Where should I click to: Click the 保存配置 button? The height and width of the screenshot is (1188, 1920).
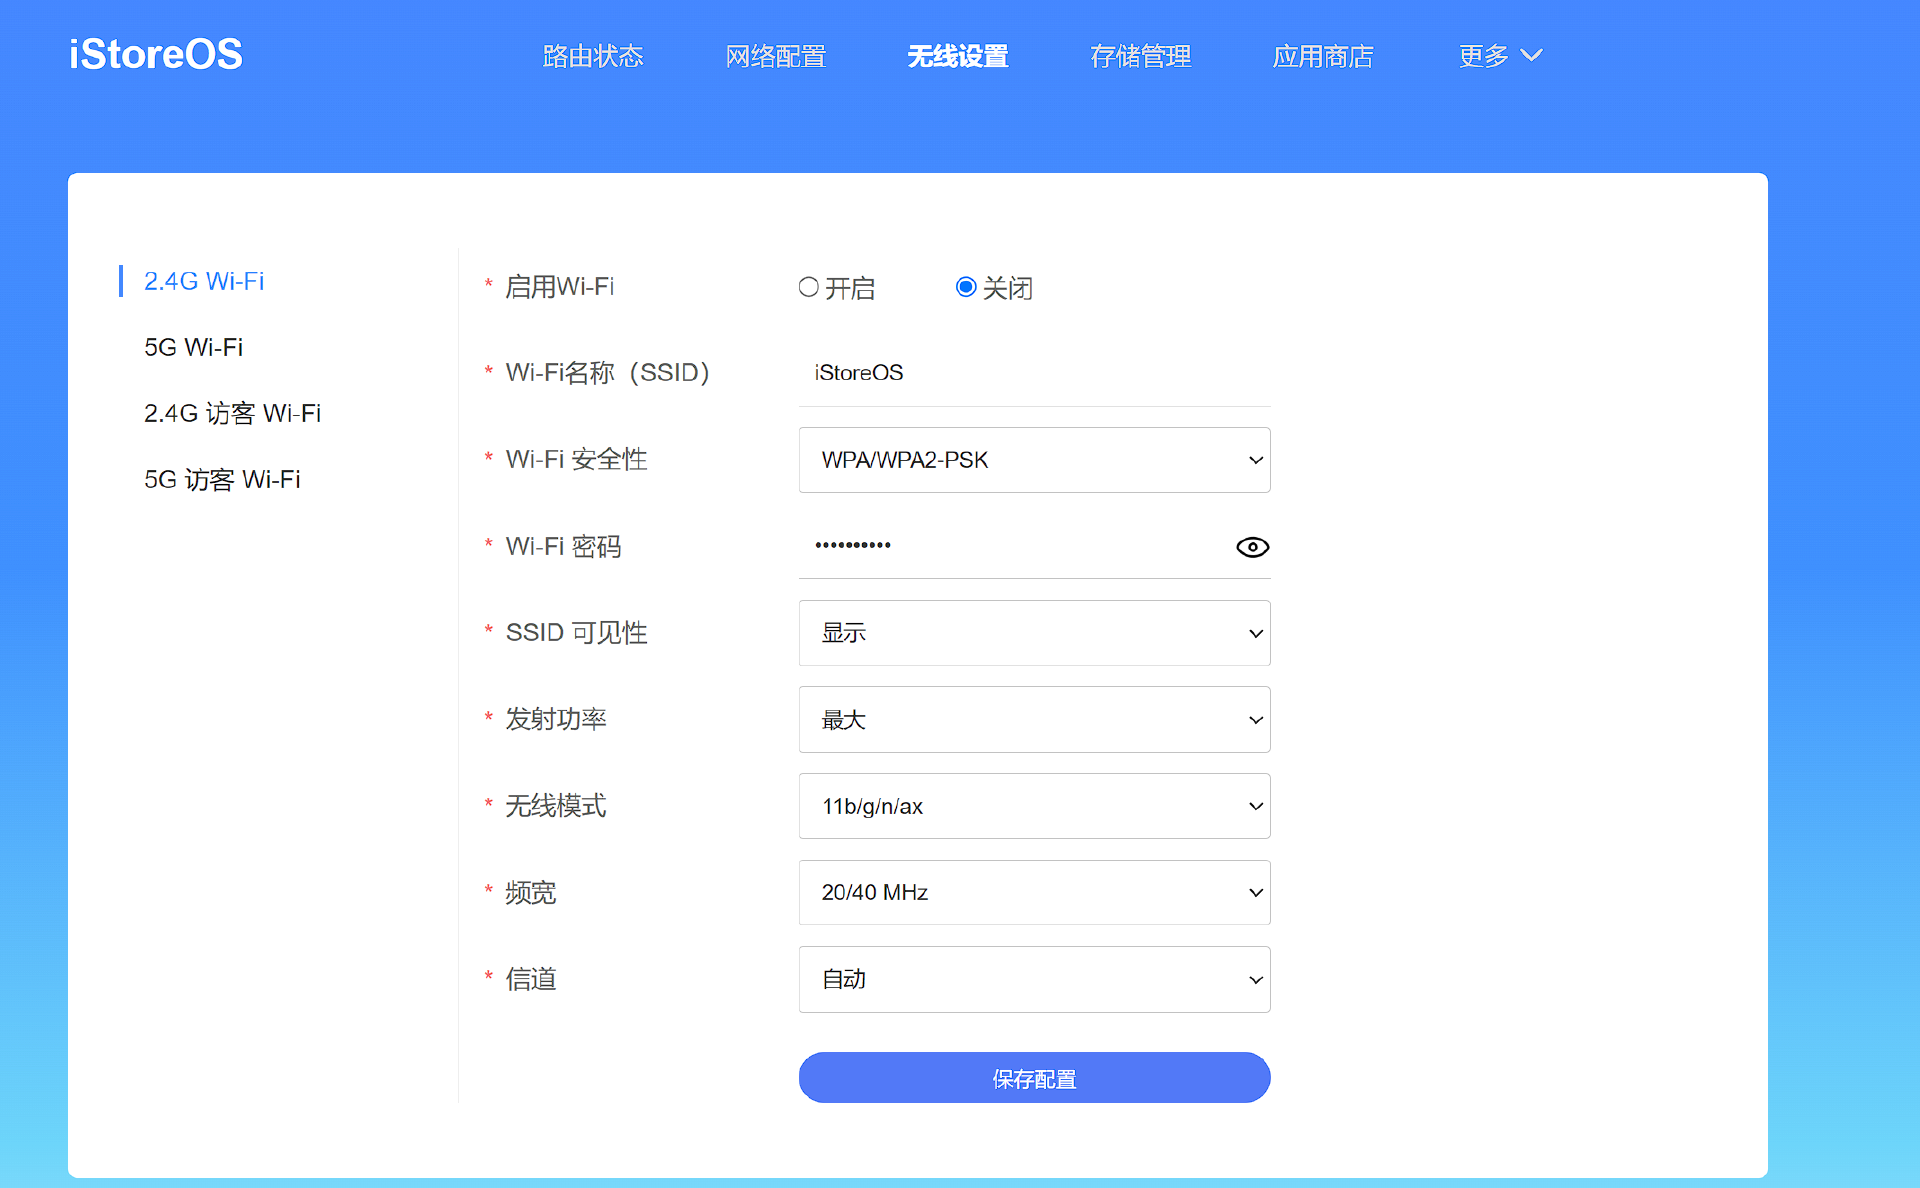(x=1034, y=1078)
